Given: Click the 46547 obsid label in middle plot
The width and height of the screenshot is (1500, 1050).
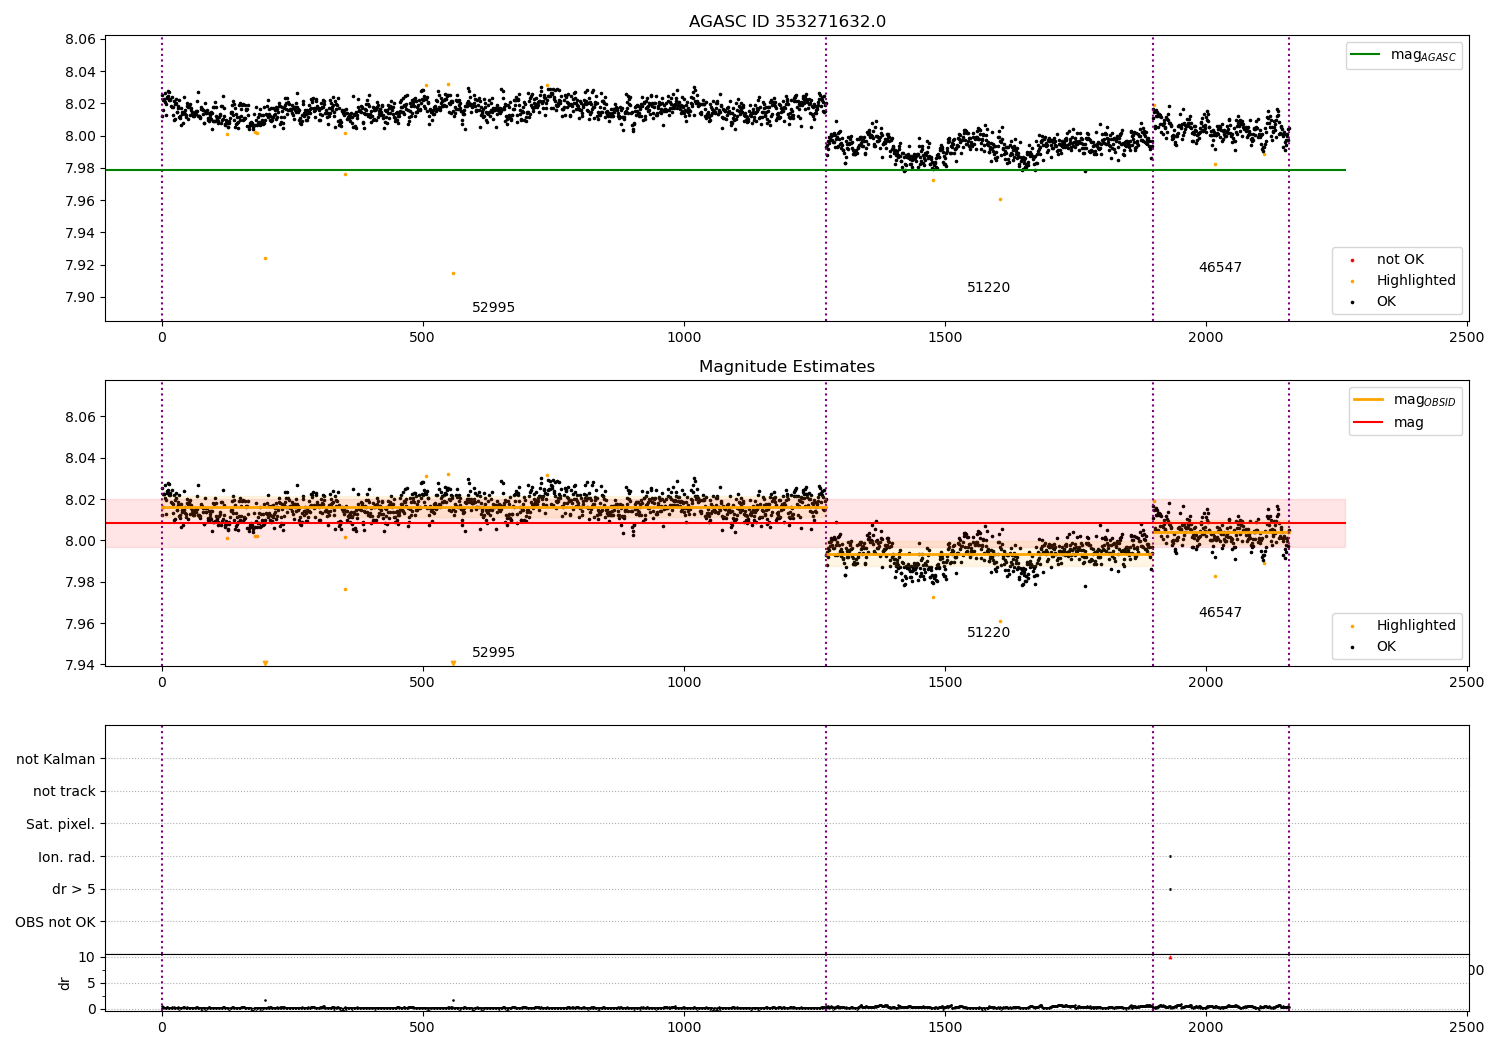Looking at the screenshot, I should click(1220, 612).
